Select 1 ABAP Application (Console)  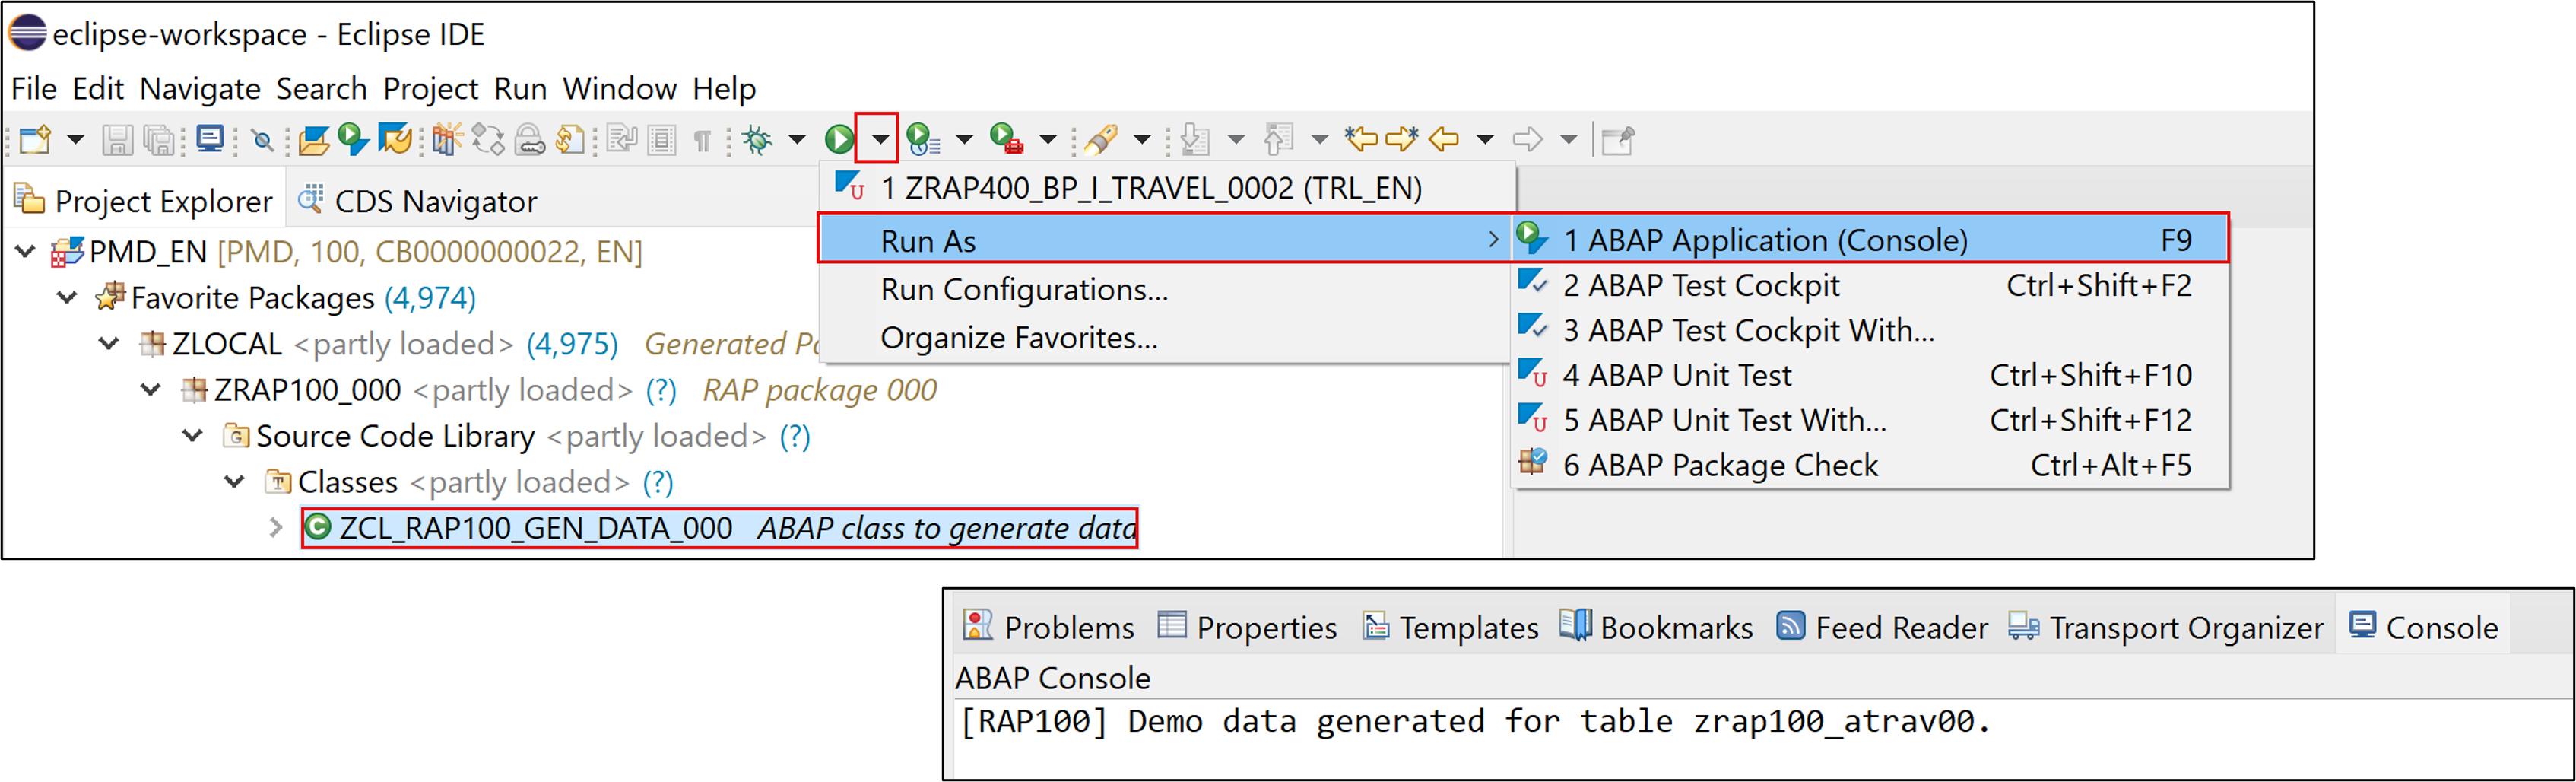click(x=1871, y=239)
